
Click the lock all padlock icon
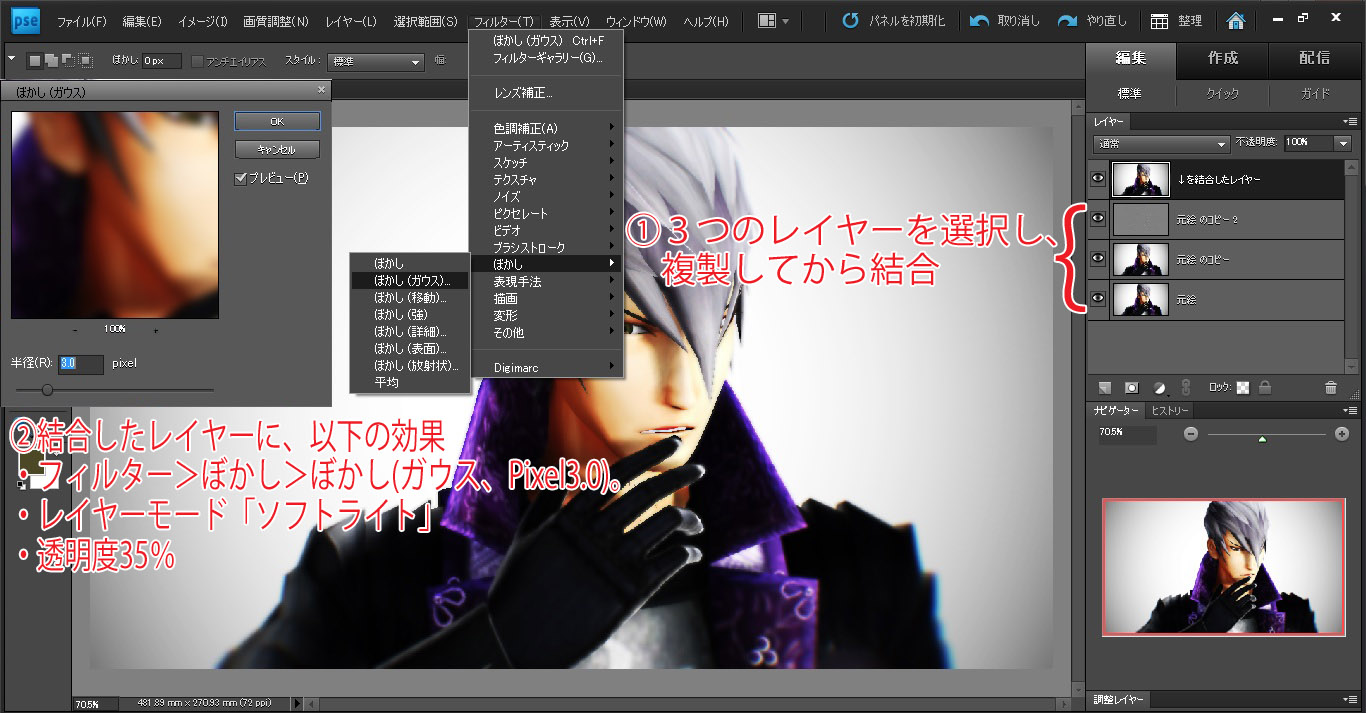coord(1265,387)
